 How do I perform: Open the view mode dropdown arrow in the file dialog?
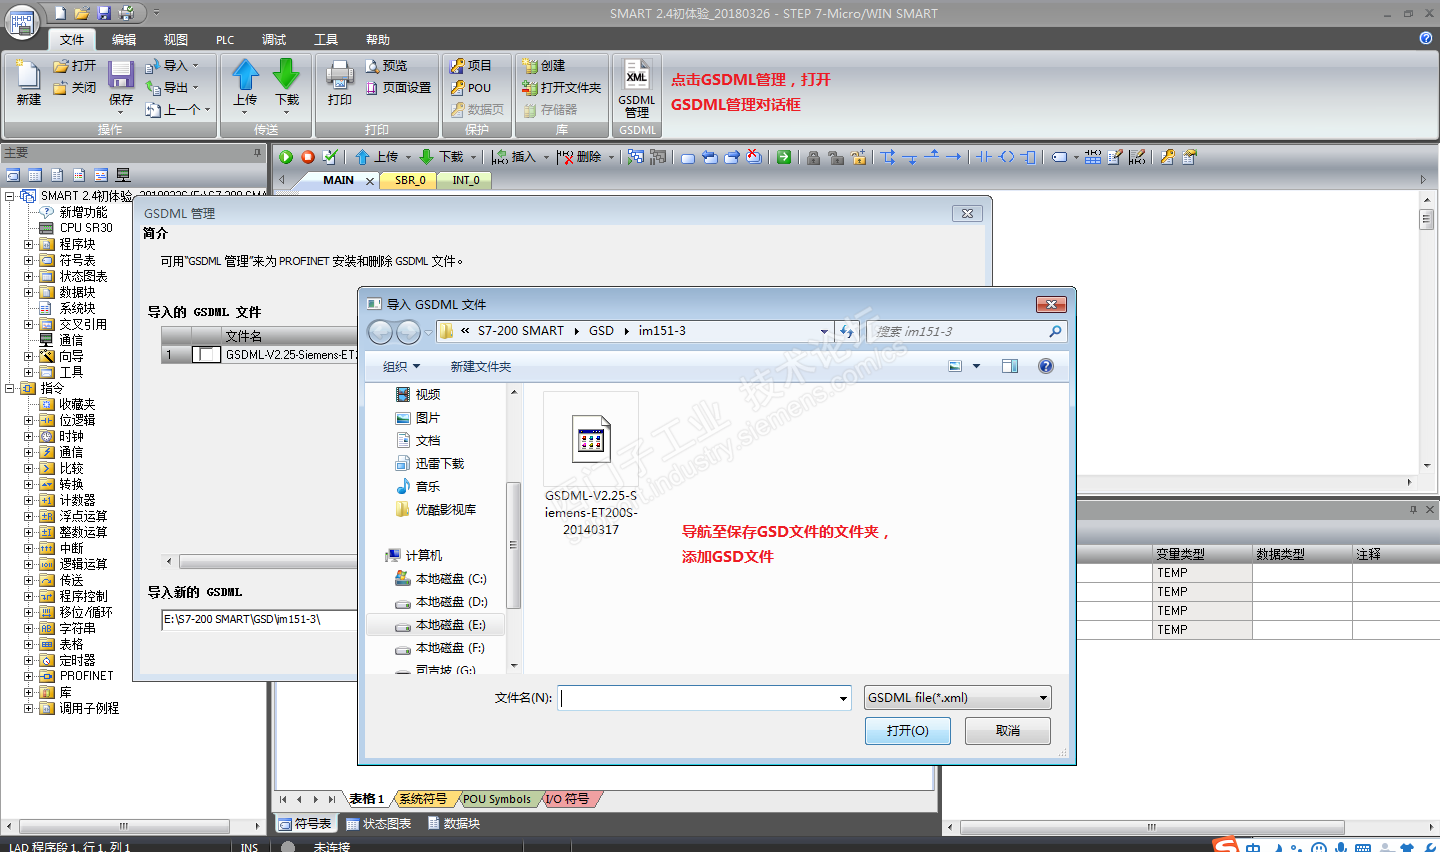point(976,366)
